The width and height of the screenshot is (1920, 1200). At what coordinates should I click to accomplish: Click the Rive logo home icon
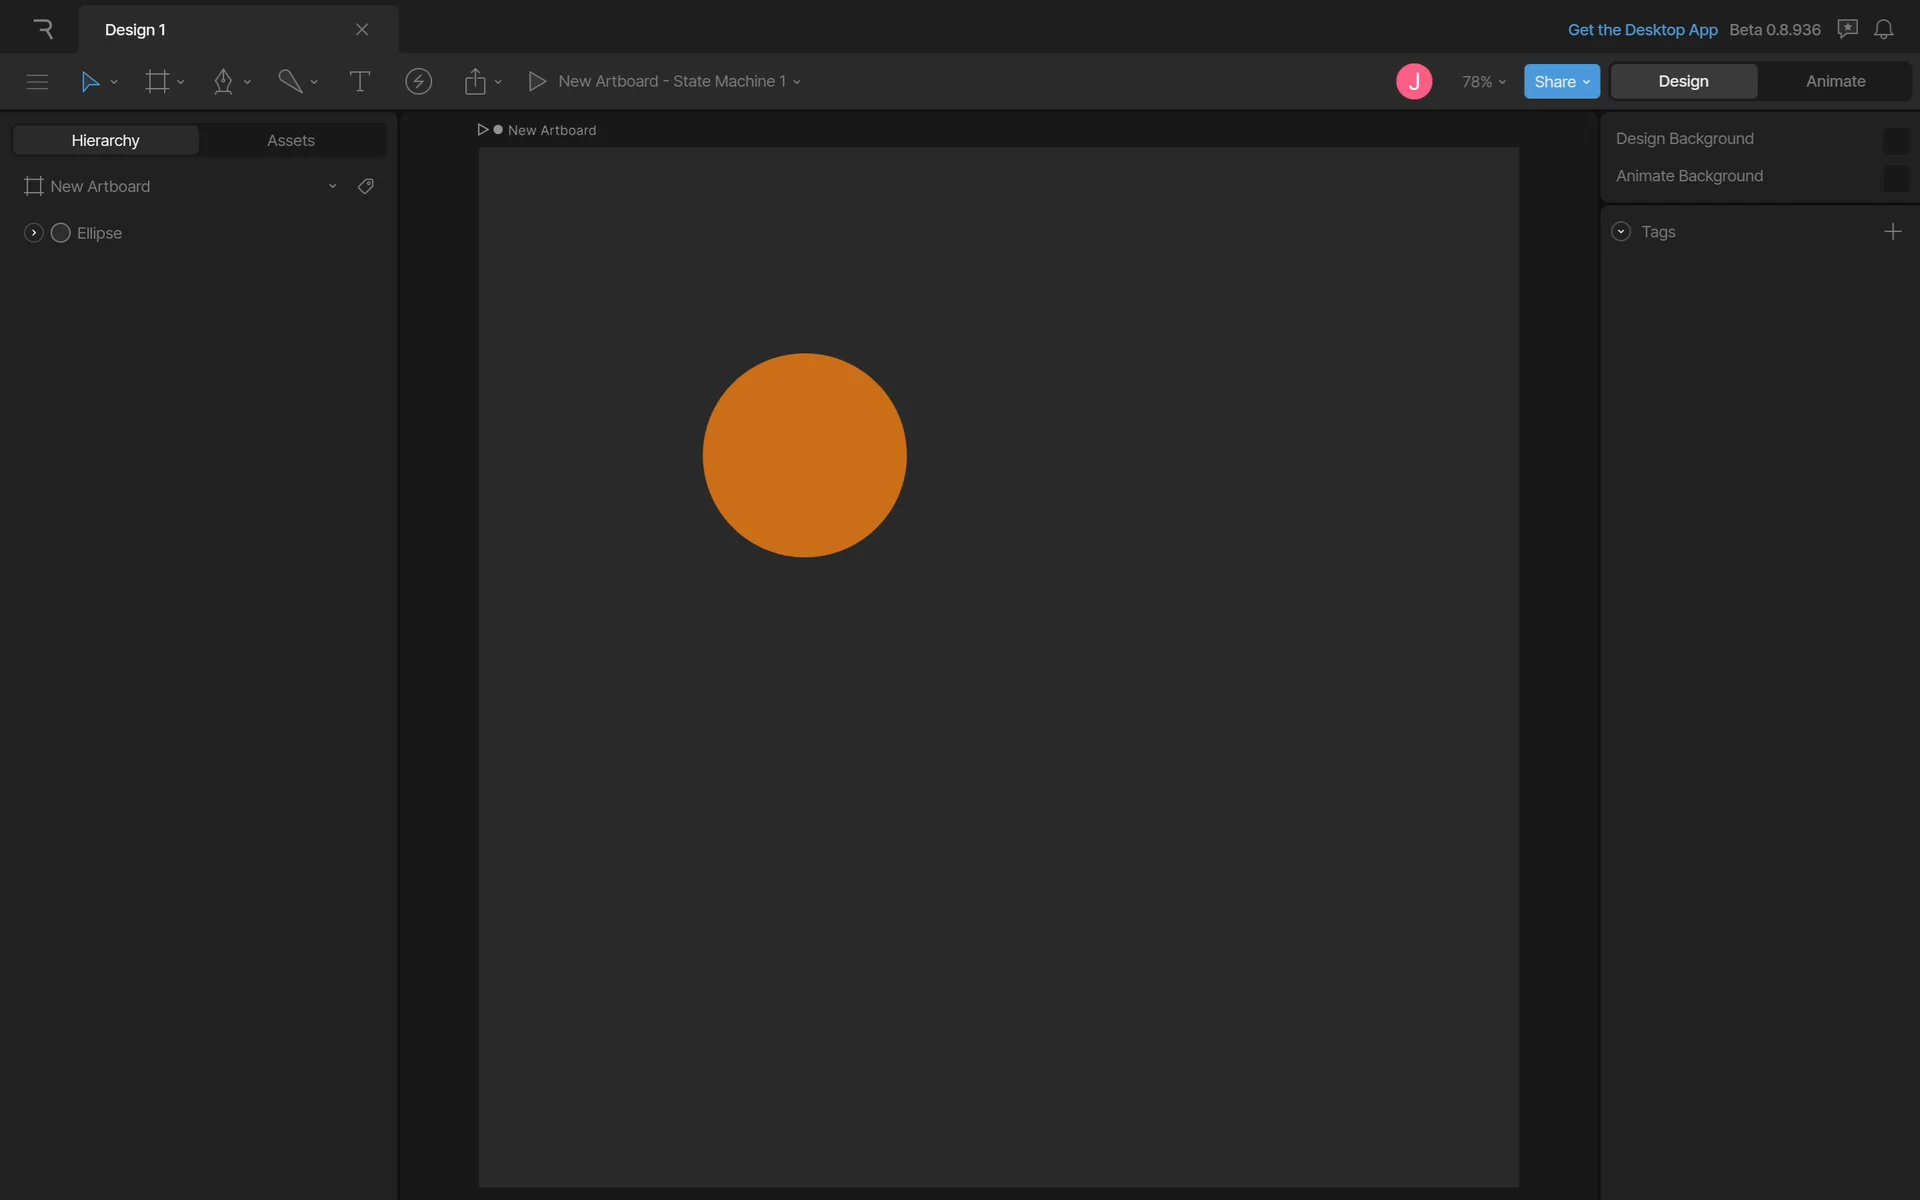click(x=42, y=29)
